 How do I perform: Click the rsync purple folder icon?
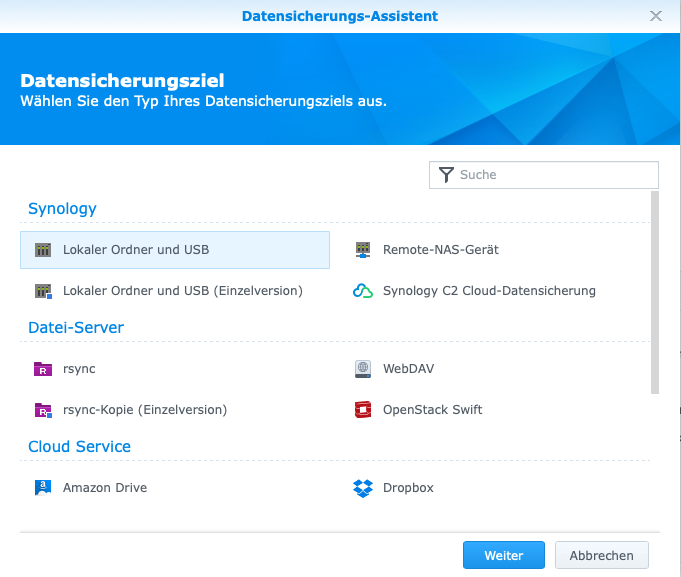pos(43,369)
